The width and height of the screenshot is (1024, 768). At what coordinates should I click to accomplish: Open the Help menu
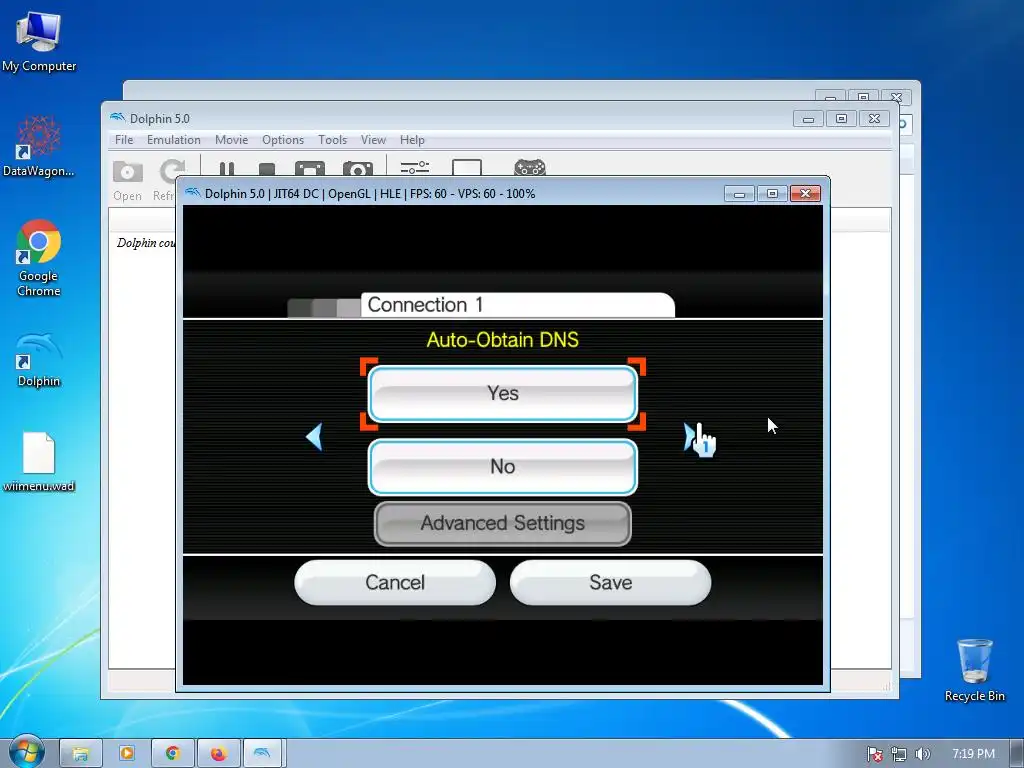pos(412,140)
